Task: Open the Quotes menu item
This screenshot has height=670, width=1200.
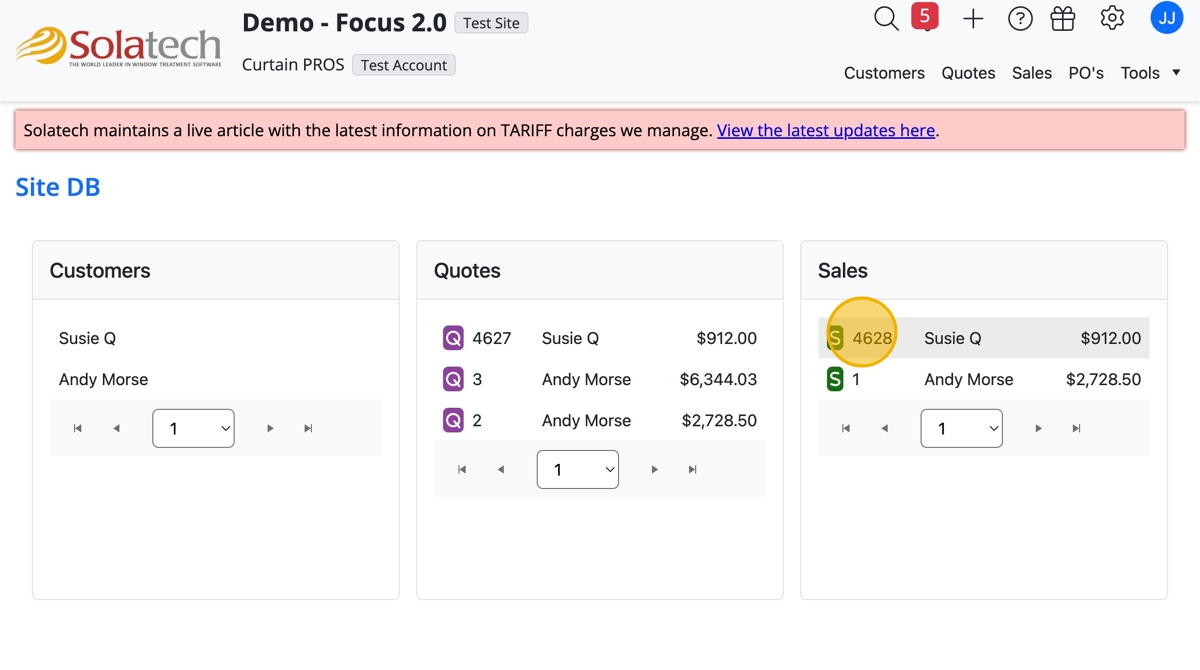Action: point(968,73)
